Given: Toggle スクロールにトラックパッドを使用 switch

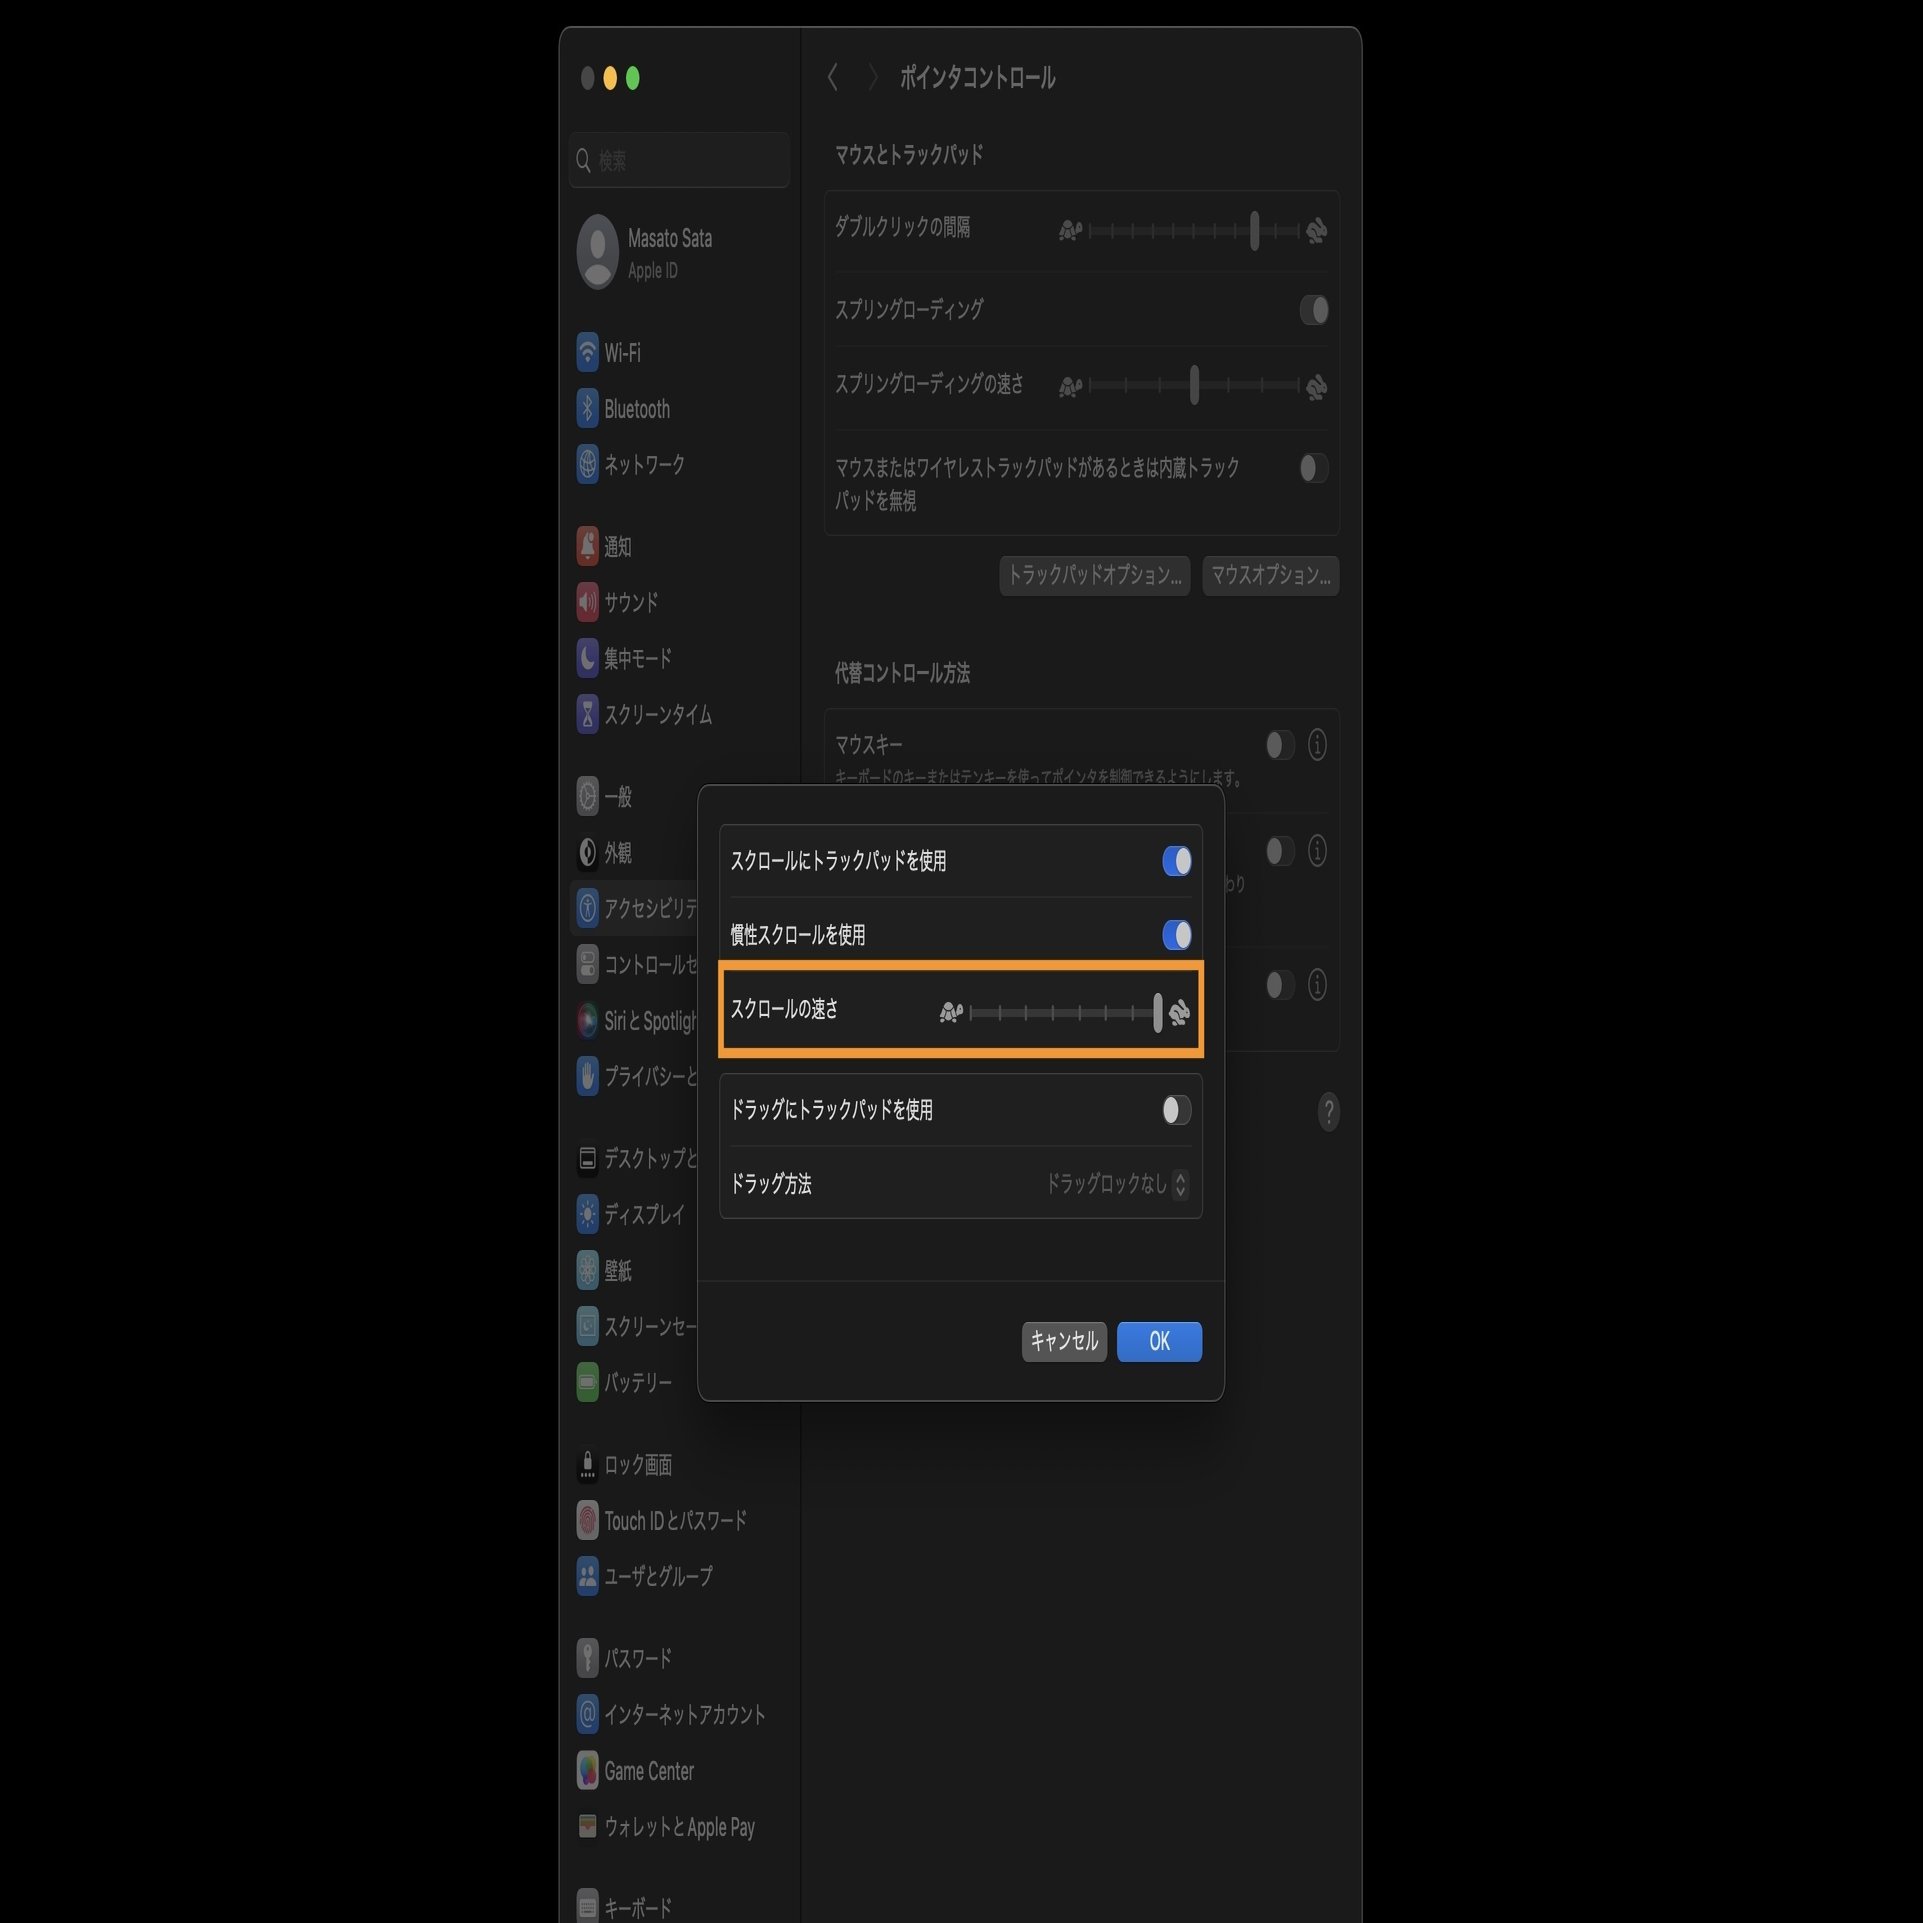Looking at the screenshot, I should pos(1176,861).
